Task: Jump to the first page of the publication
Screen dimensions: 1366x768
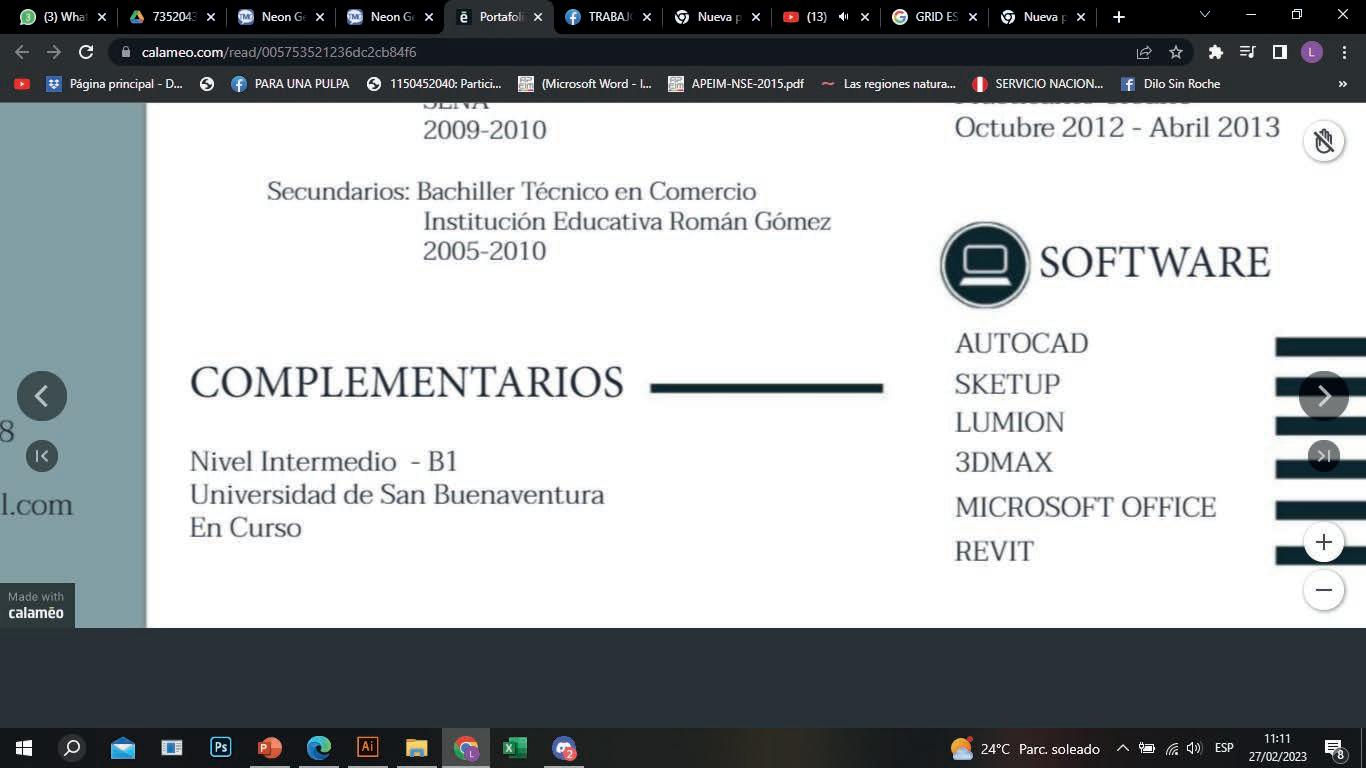Action: coord(42,456)
